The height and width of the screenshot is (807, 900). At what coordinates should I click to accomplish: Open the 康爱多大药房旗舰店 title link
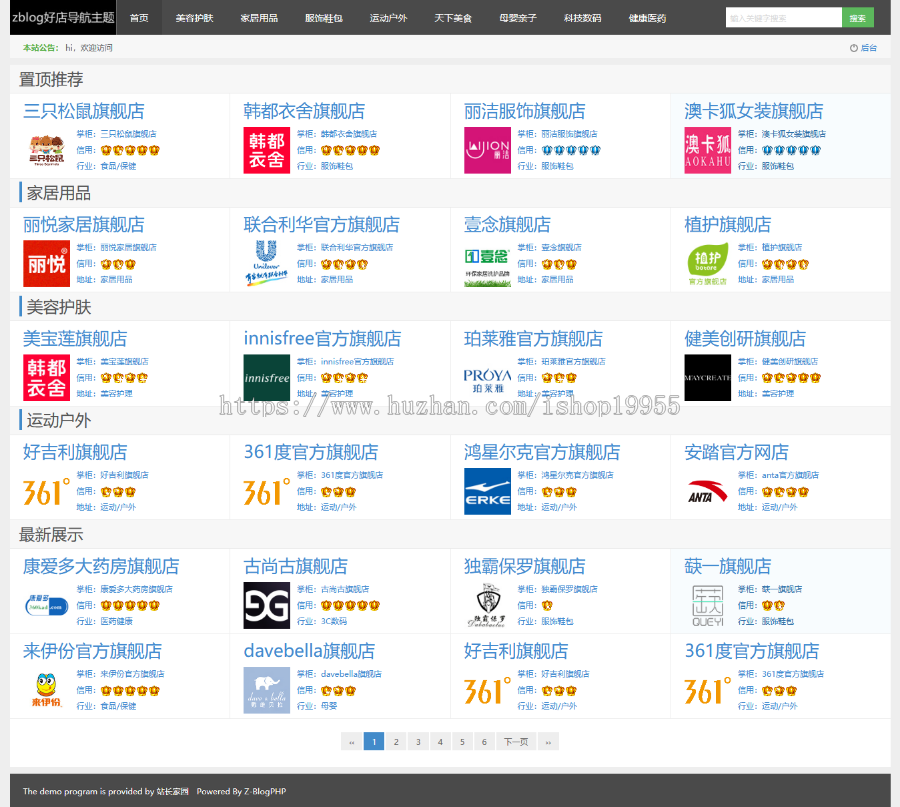coord(101,566)
